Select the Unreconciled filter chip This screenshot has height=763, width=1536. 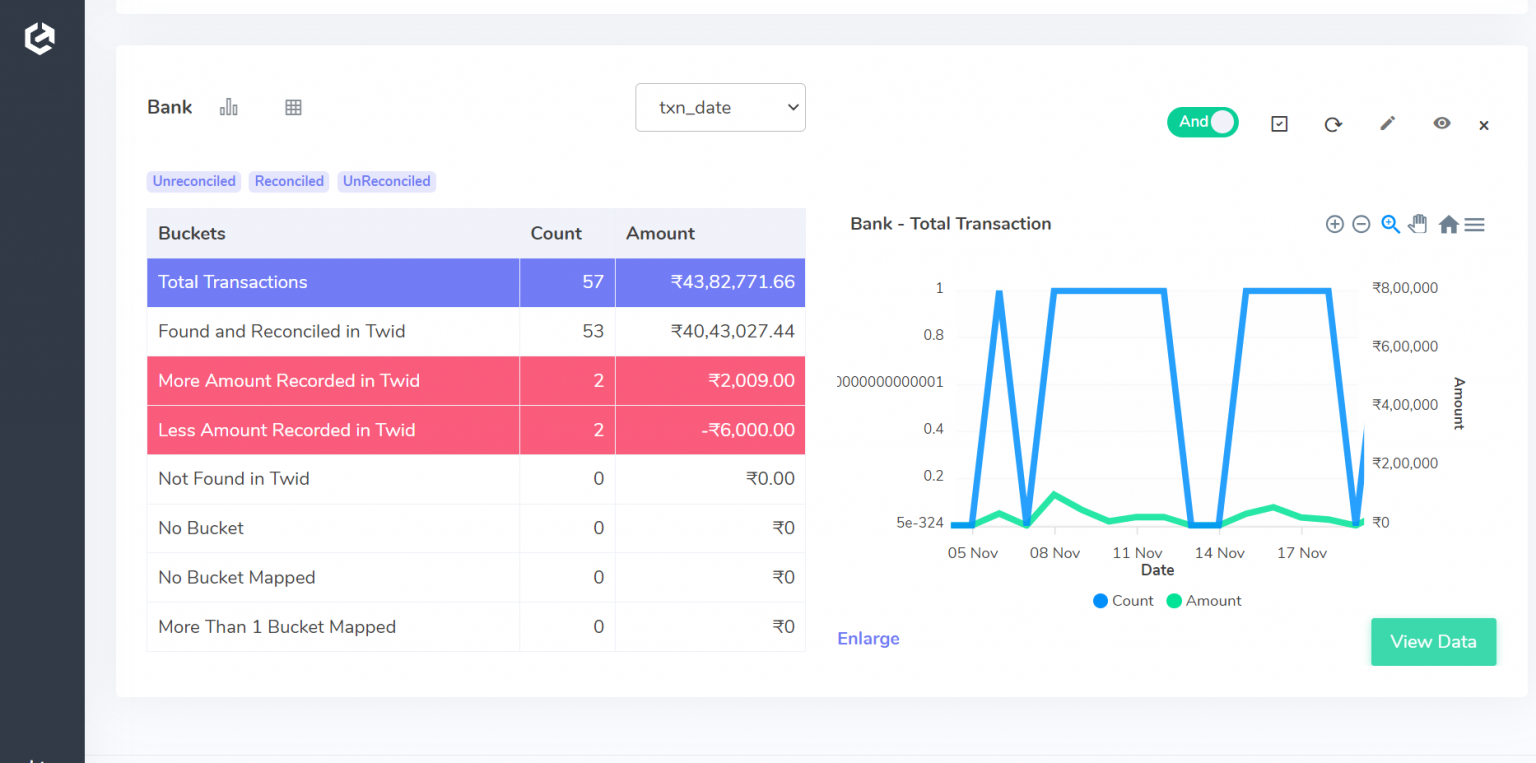point(193,181)
